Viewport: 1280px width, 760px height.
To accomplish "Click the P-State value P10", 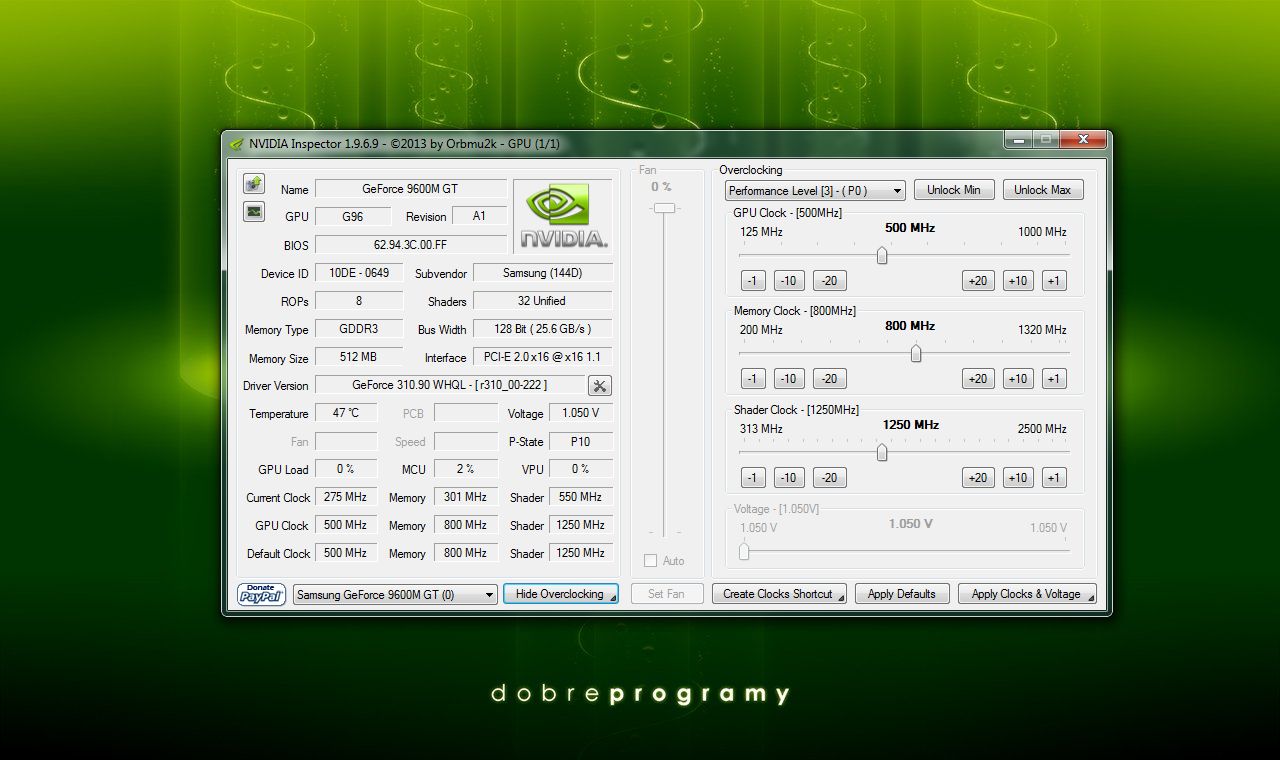I will pyautogui.click(x=581, y=441).
